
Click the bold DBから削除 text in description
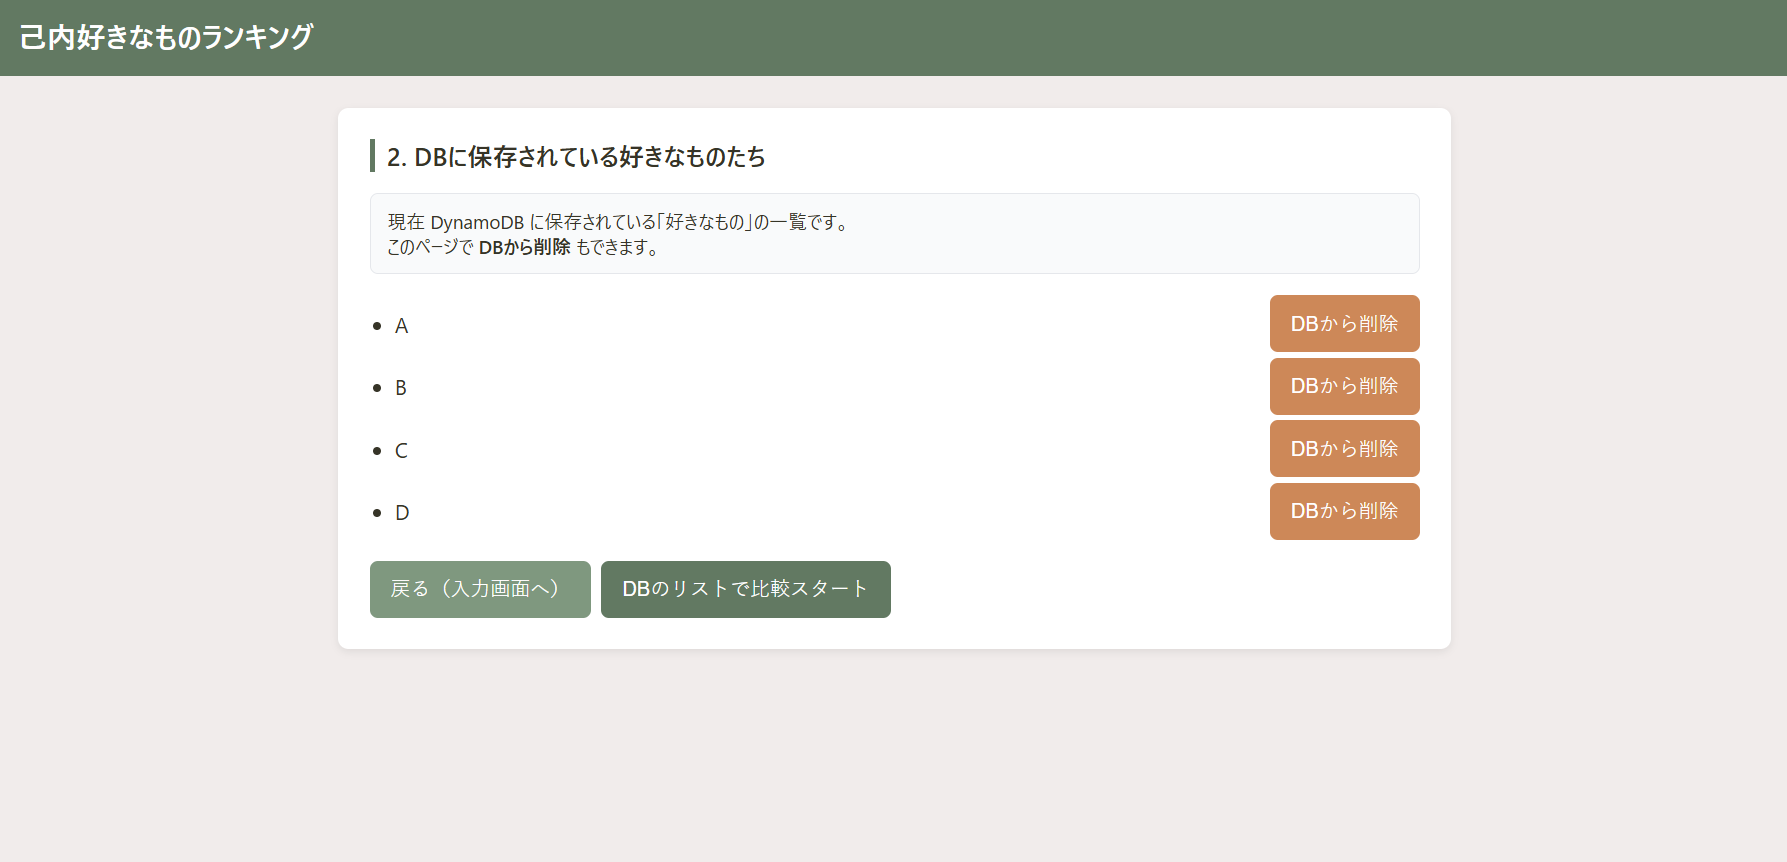pyautogui.click(x=524, y=247)
